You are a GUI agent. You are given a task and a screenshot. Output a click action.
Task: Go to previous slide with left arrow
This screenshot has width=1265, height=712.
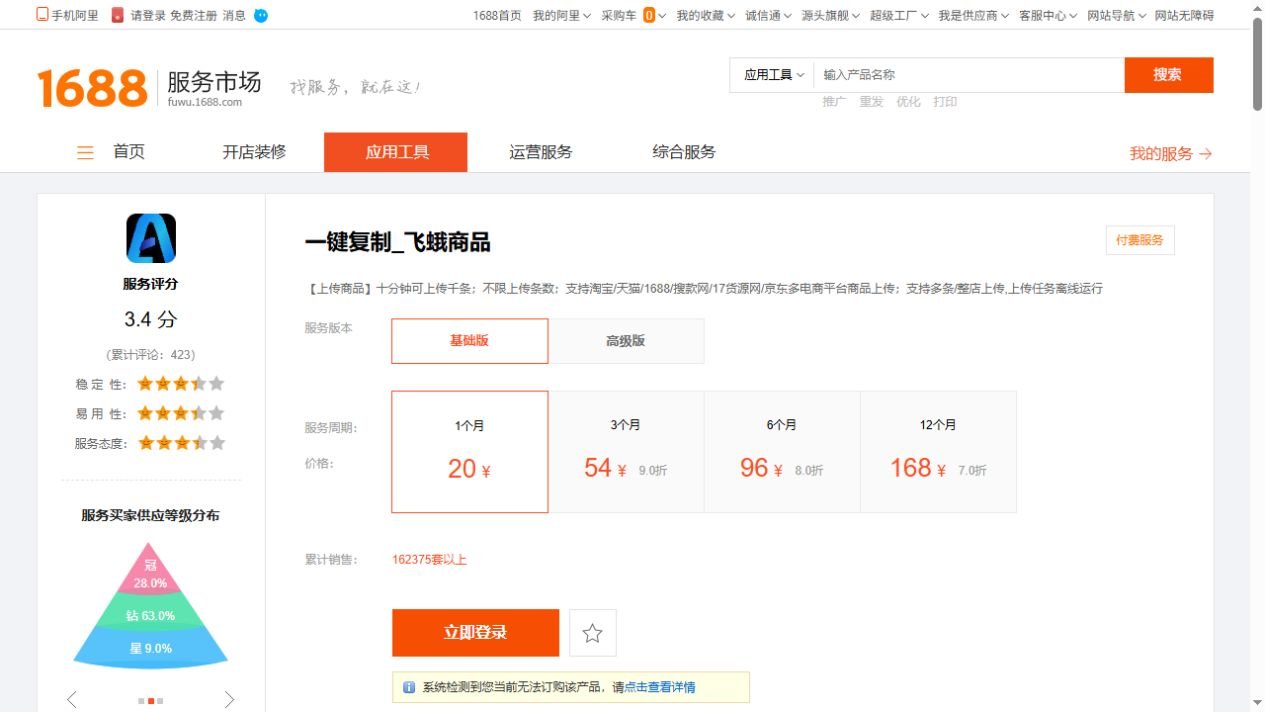click(x=72, y=699)
